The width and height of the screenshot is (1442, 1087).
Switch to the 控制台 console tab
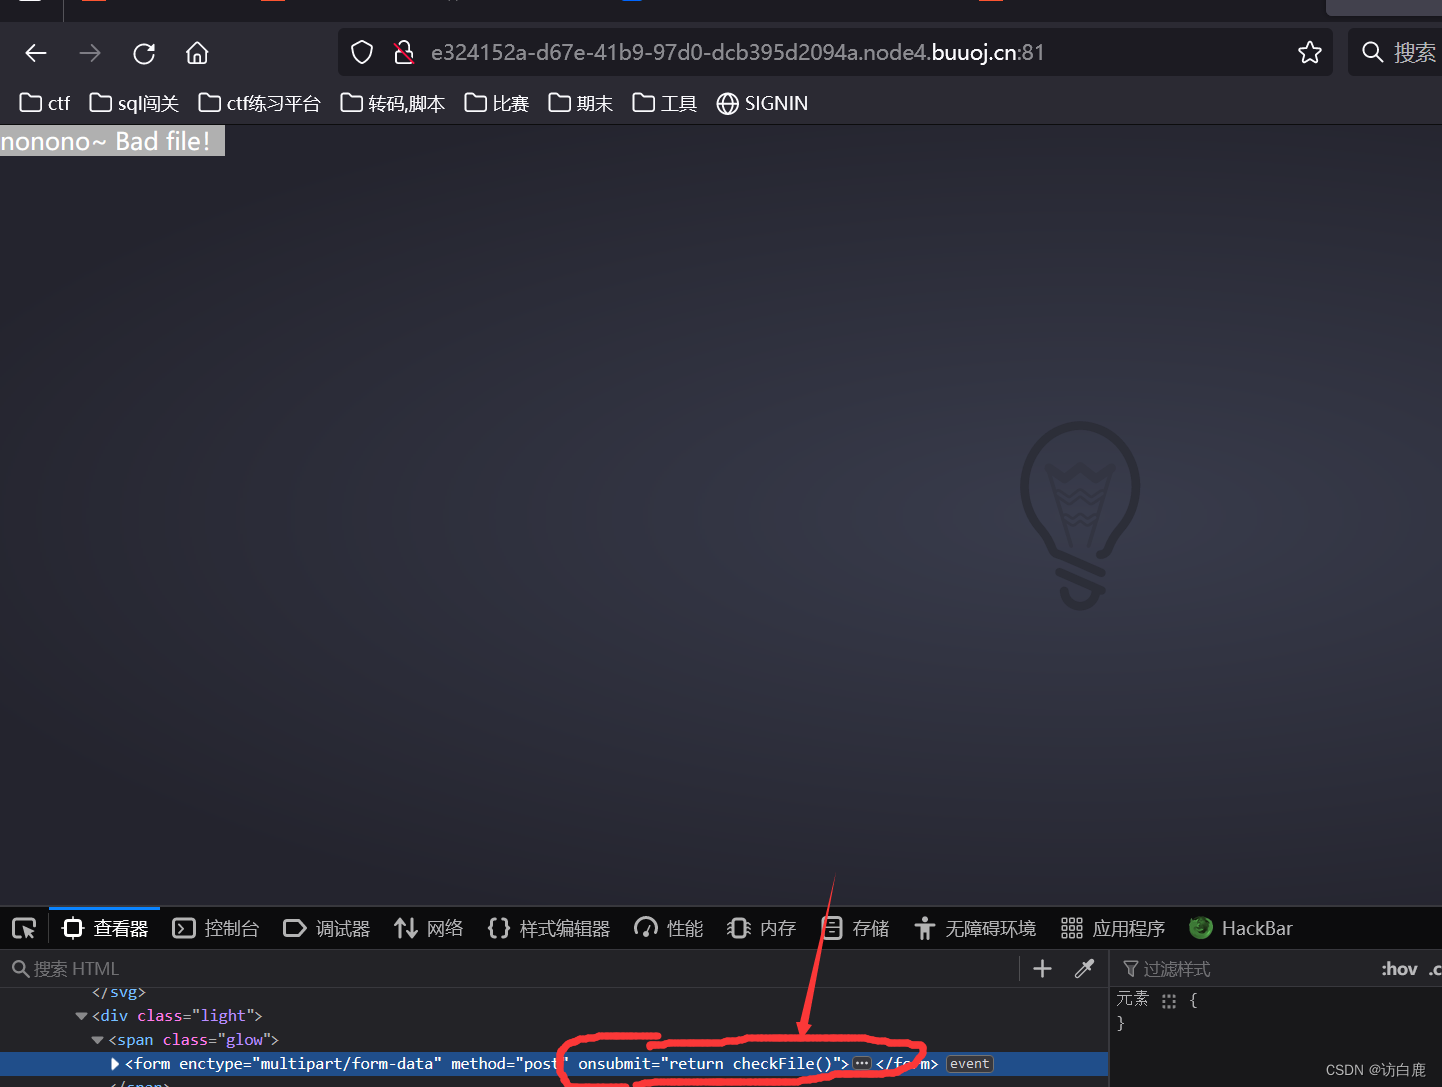(x=216, y=929)
